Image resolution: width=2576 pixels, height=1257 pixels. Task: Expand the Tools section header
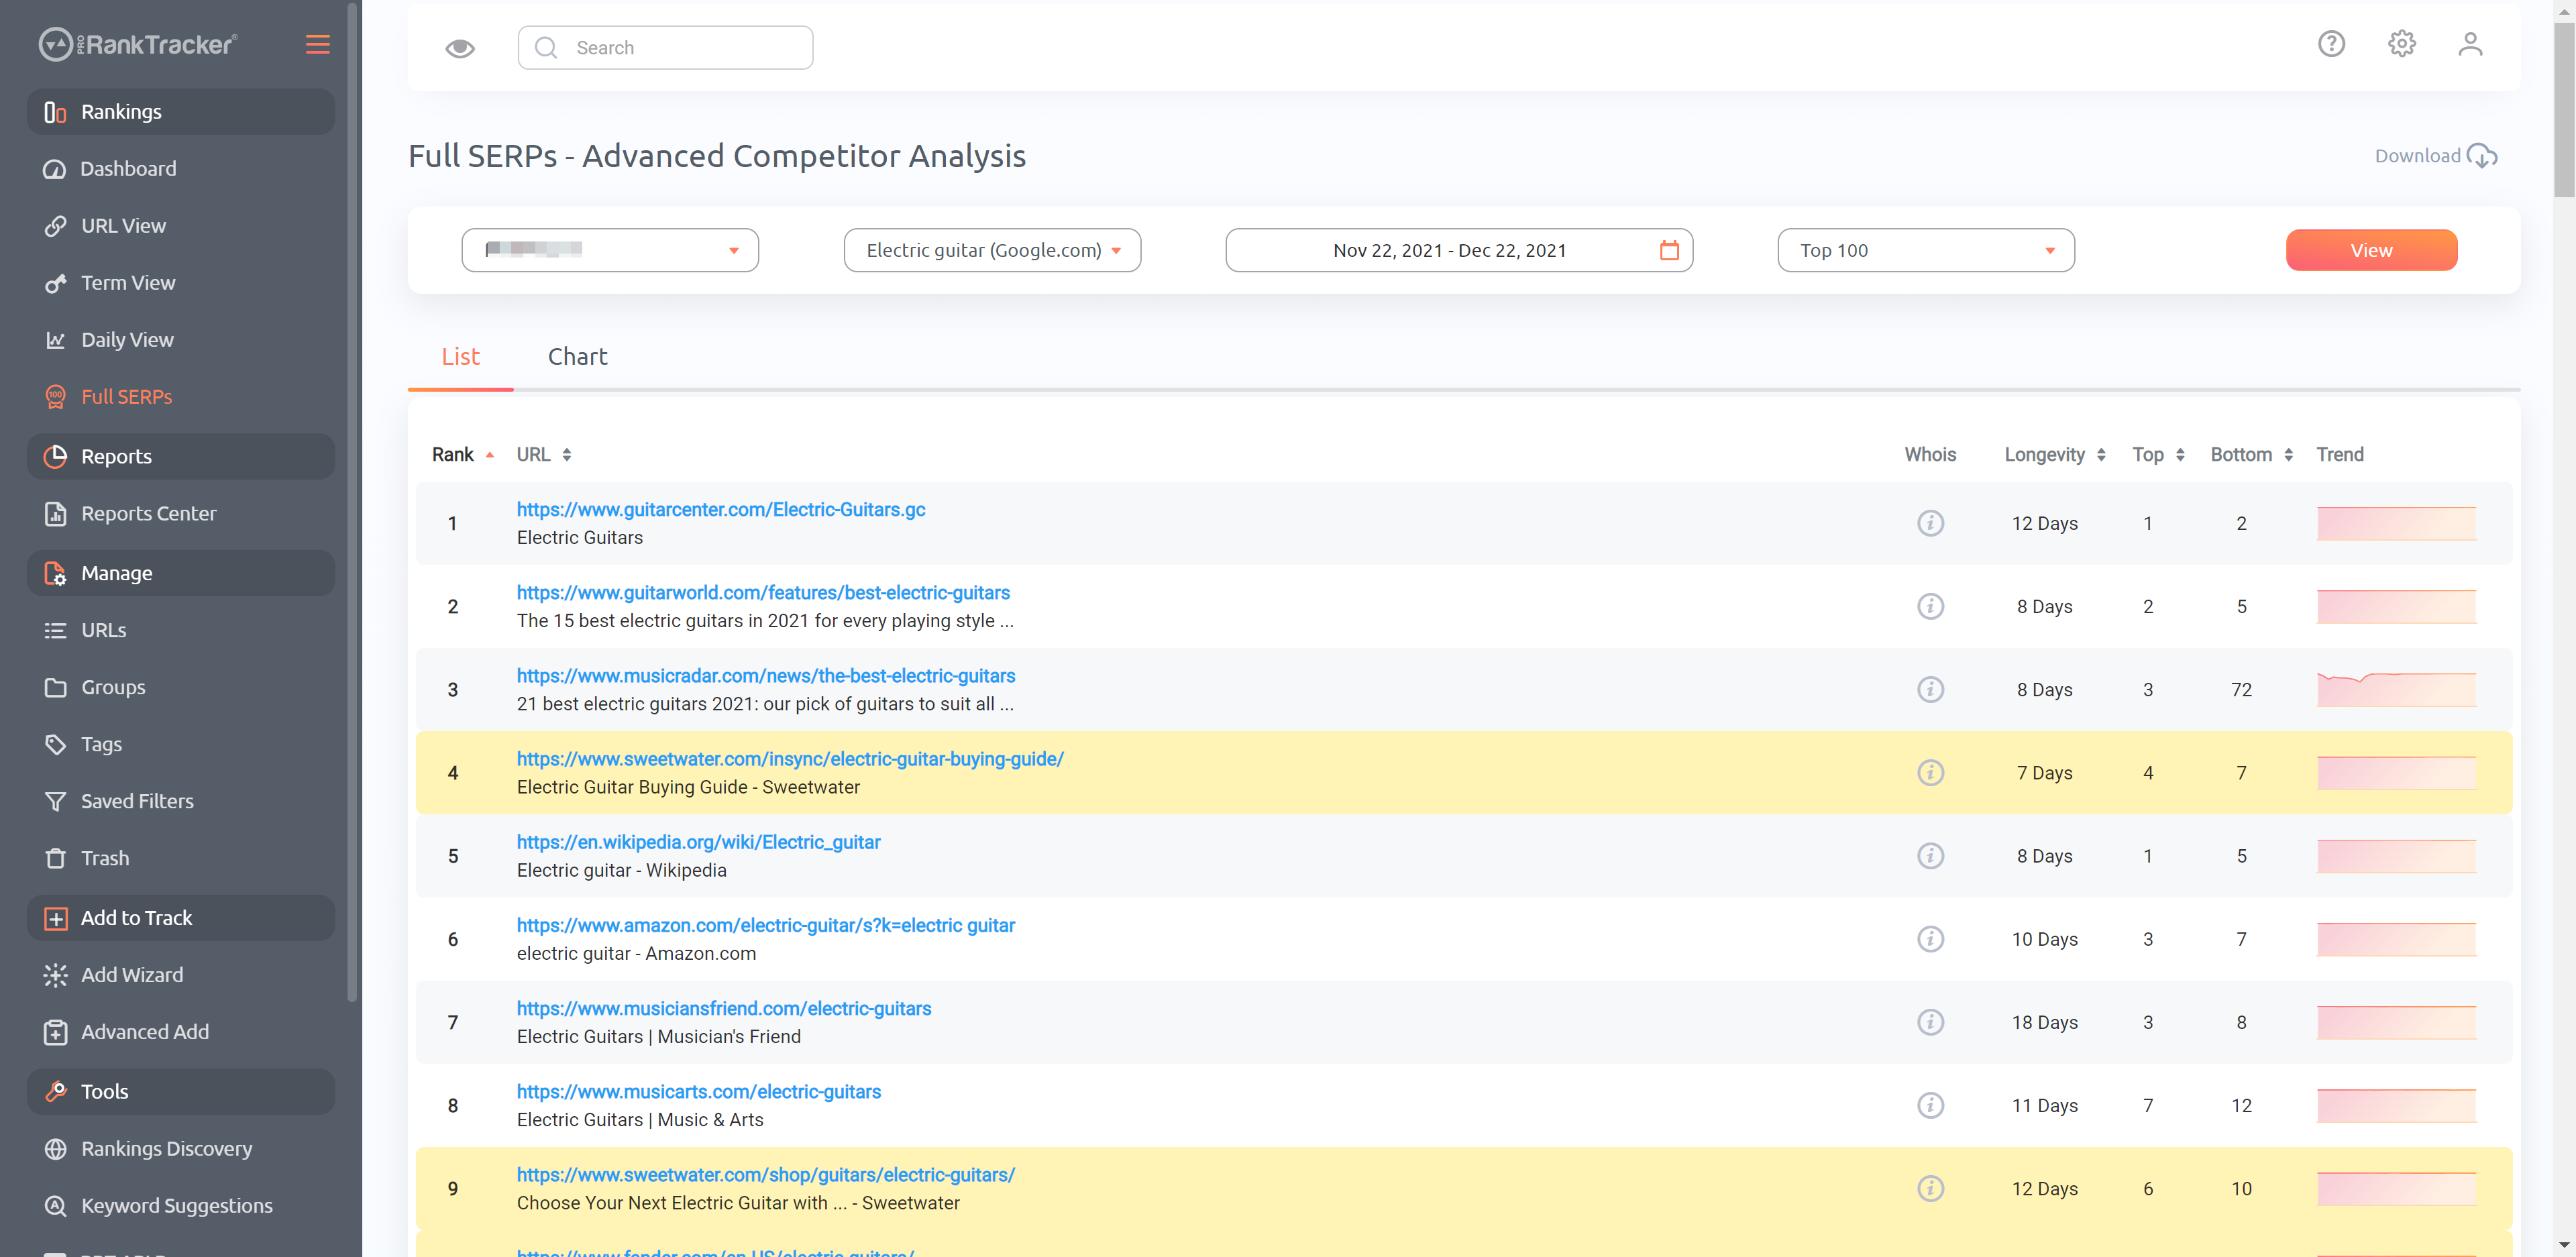coord(181,1092)
